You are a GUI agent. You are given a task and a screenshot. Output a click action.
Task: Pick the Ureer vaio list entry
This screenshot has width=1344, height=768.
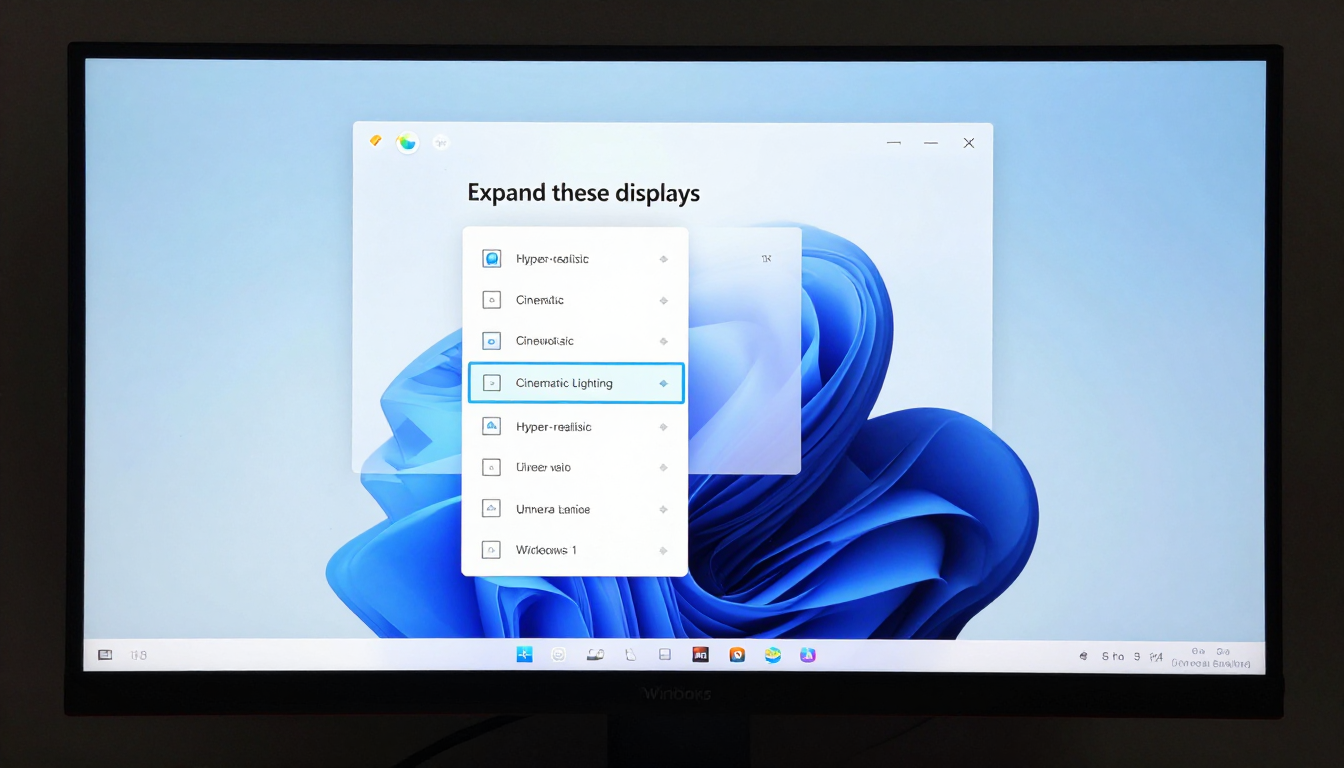[x=575, y=467]
